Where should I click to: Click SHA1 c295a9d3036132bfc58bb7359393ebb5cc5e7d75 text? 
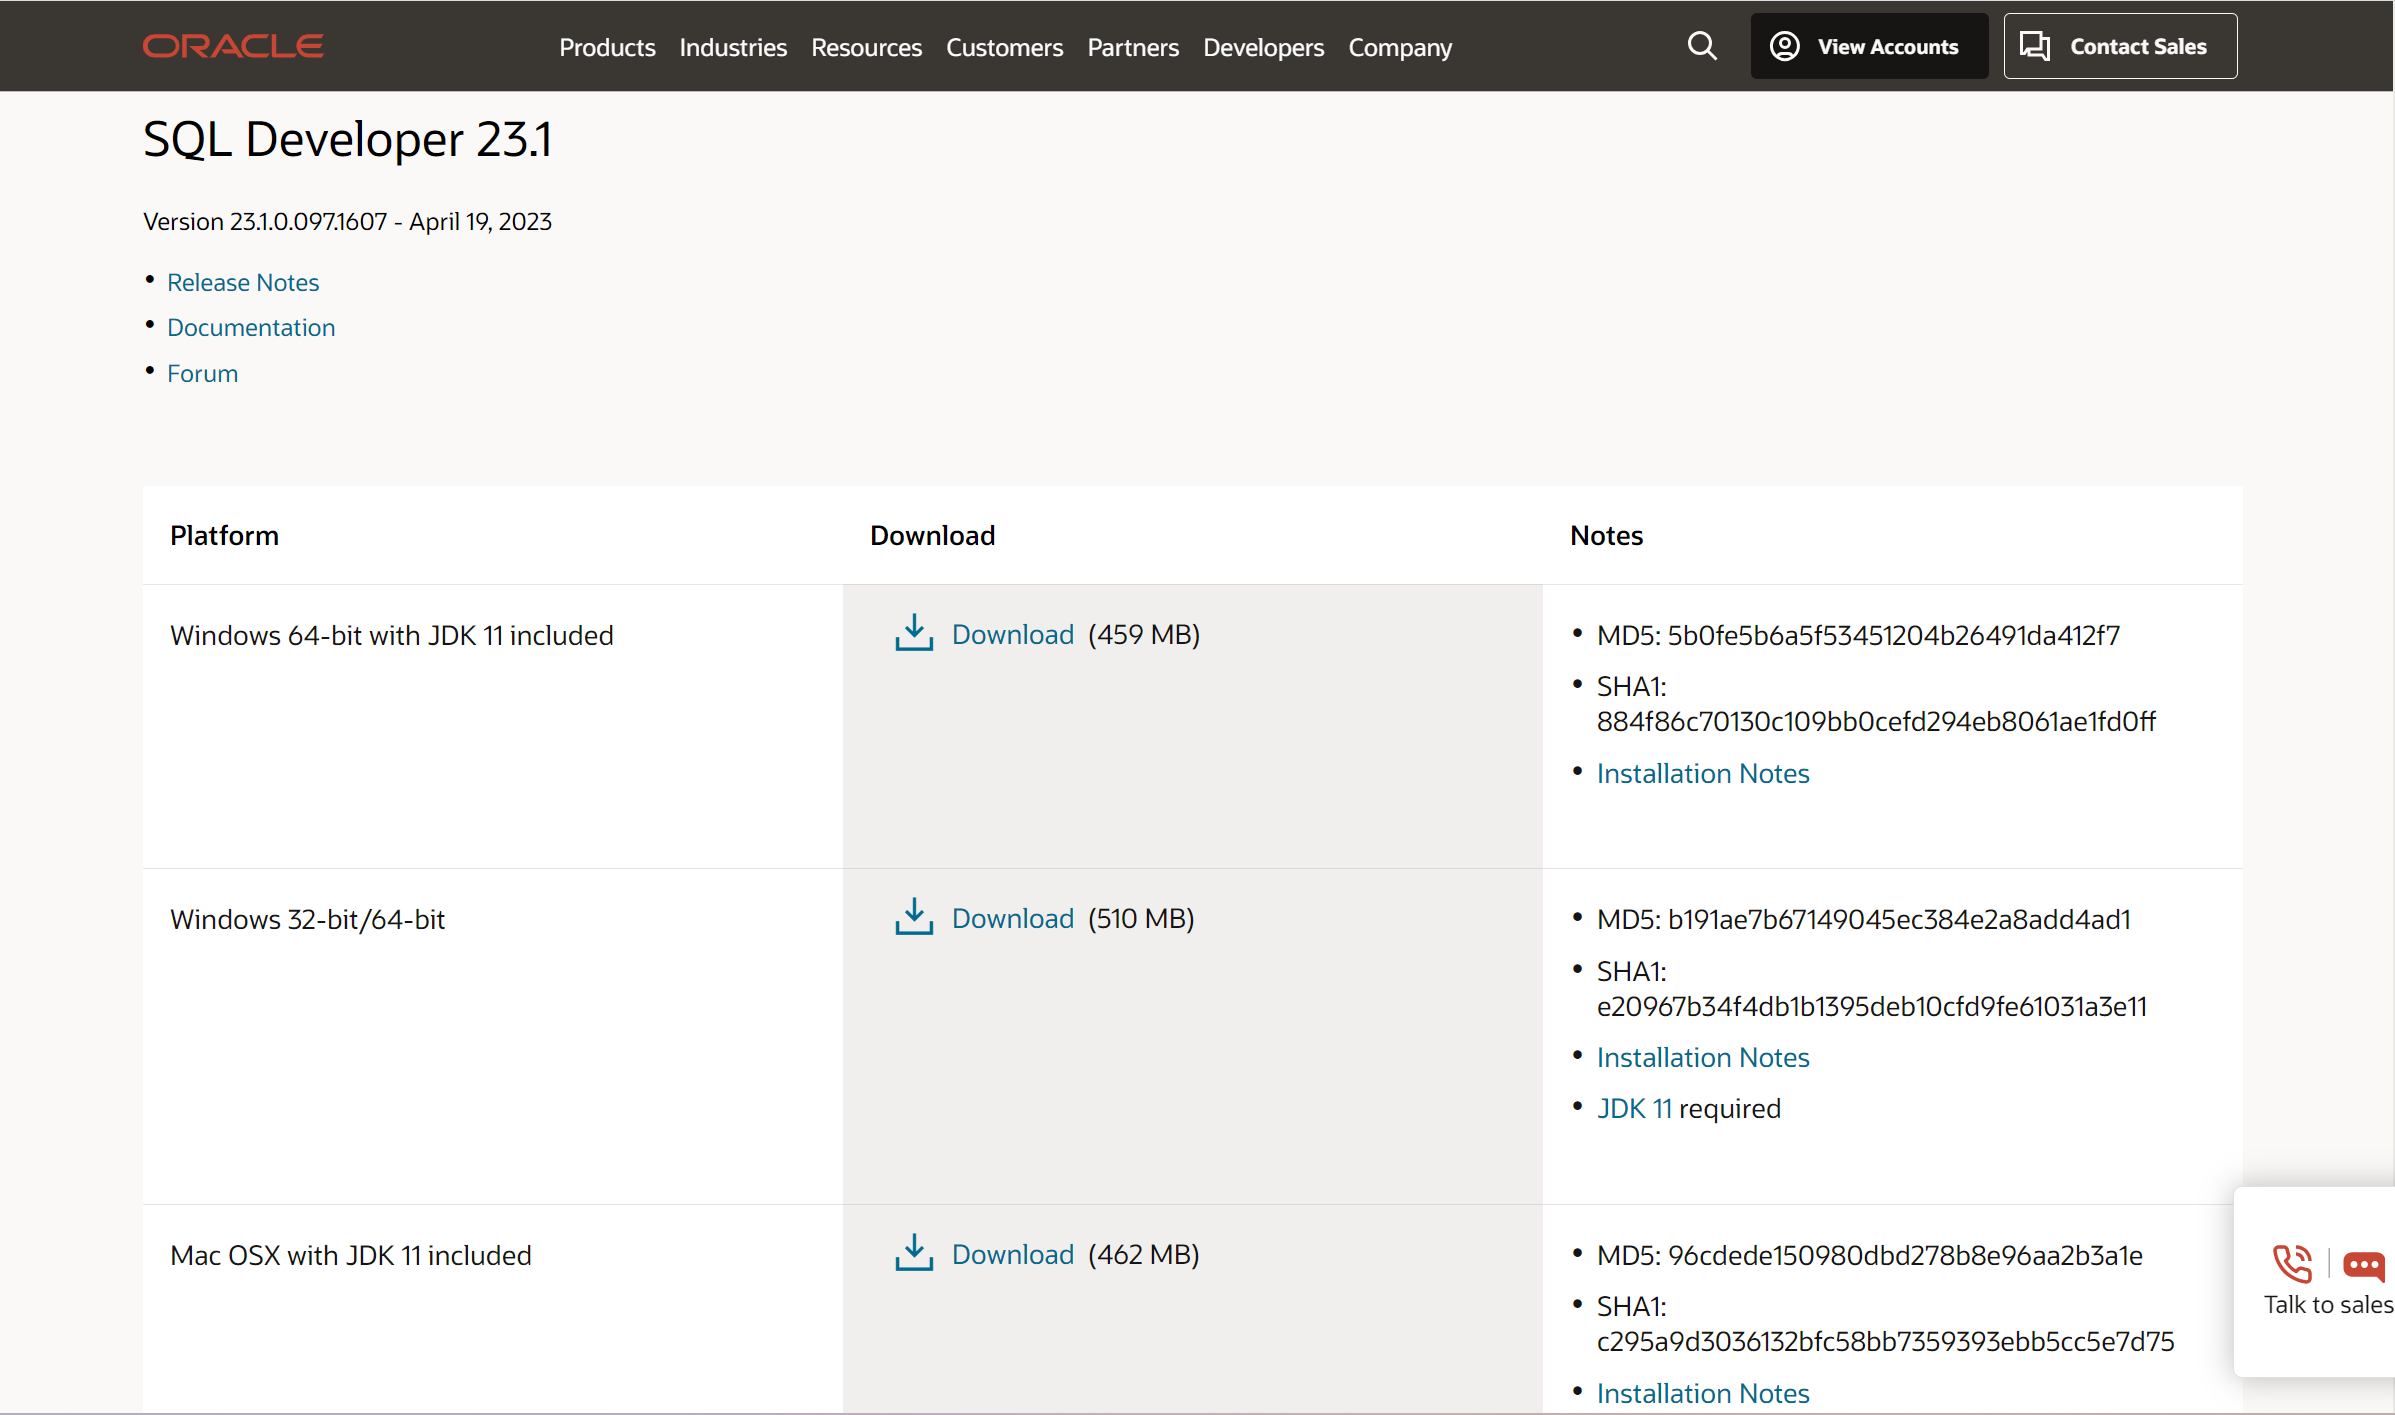1885,1324
